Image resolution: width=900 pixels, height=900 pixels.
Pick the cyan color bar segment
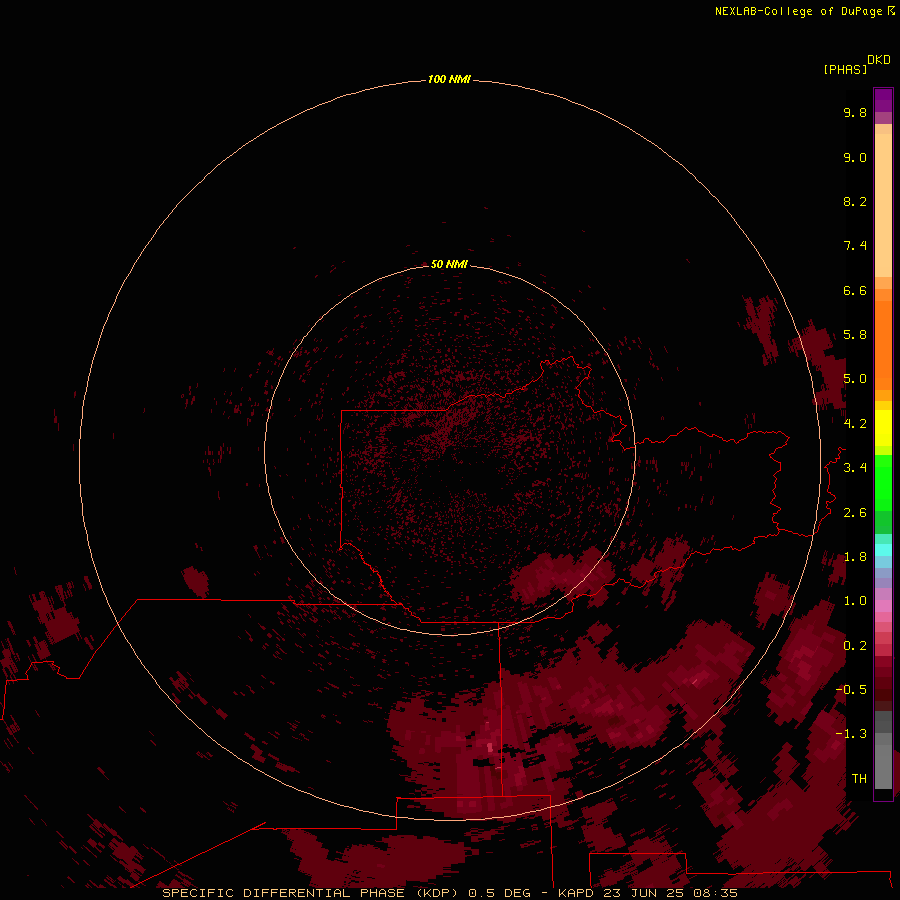click(x=883, y=550)
